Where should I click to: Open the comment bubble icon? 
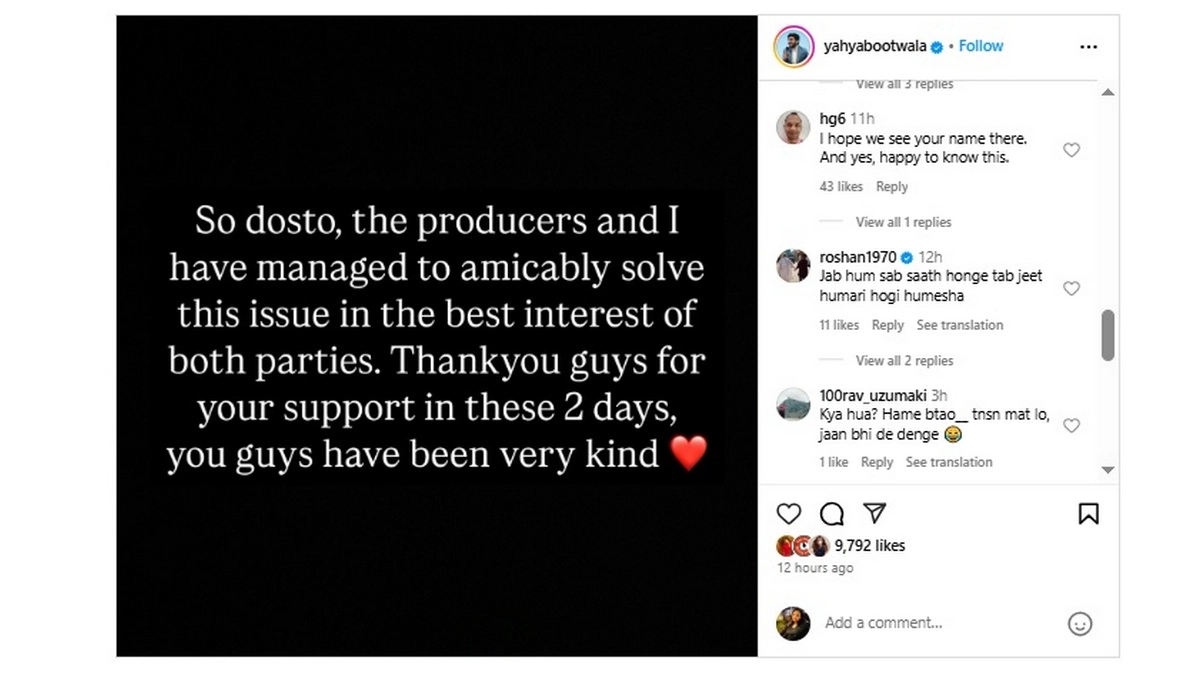click(x=832, y=514)
